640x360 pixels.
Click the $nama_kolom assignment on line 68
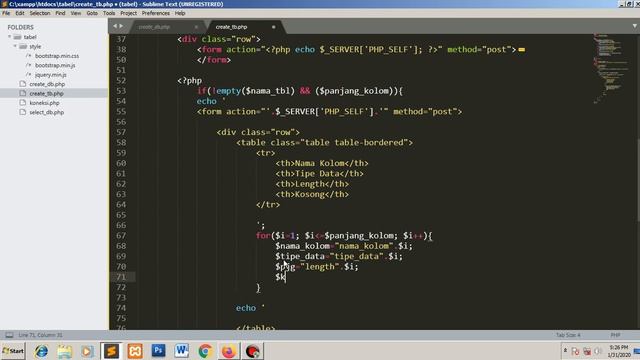click(344, 246)
